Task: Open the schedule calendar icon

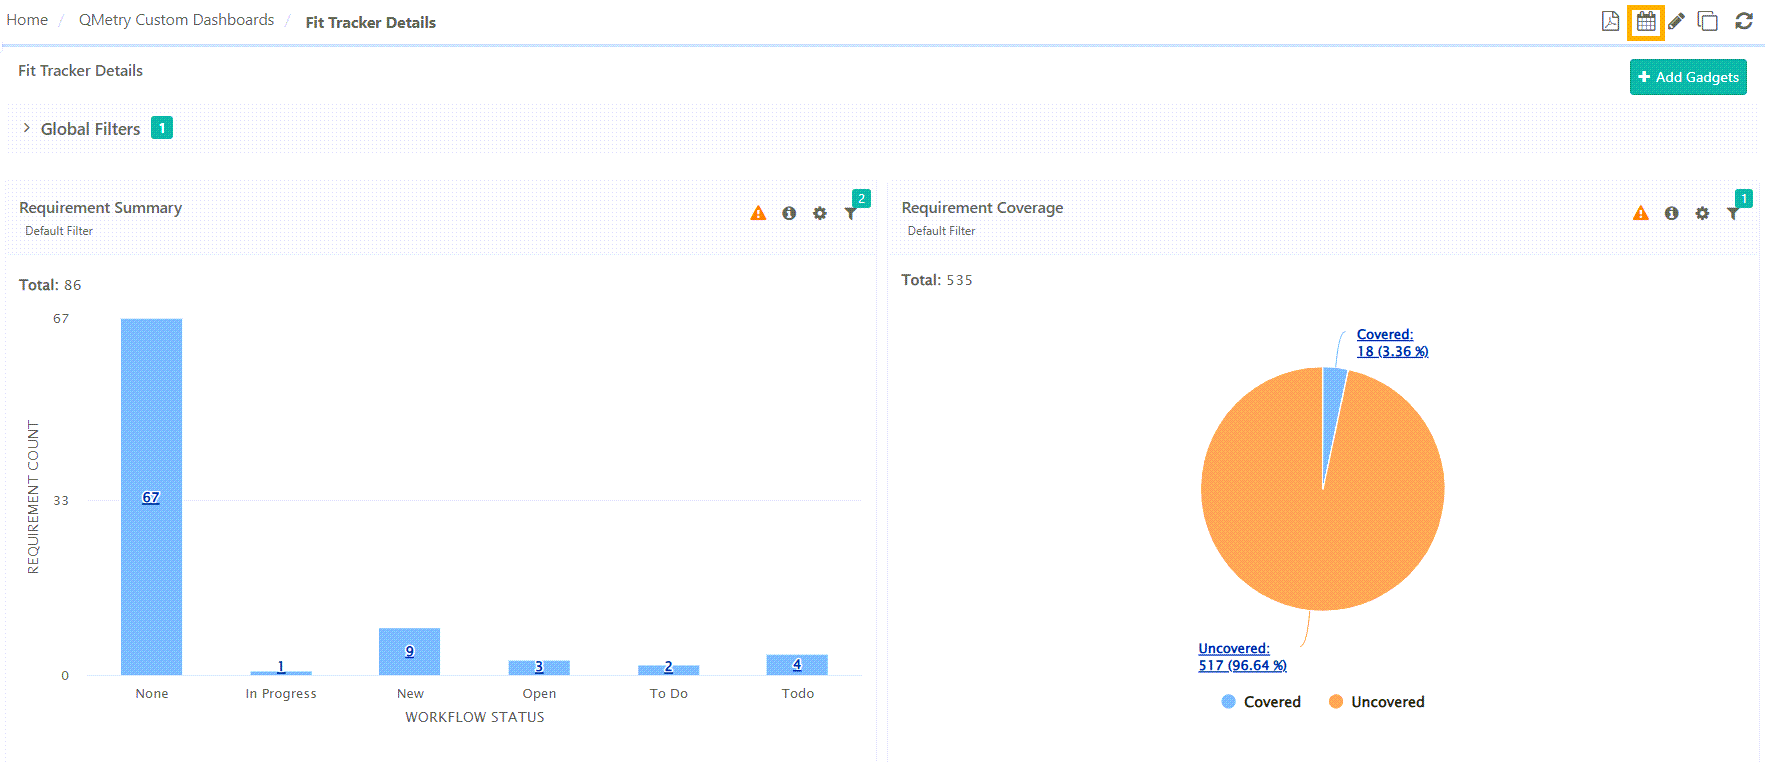Action: click(1646, 21)
